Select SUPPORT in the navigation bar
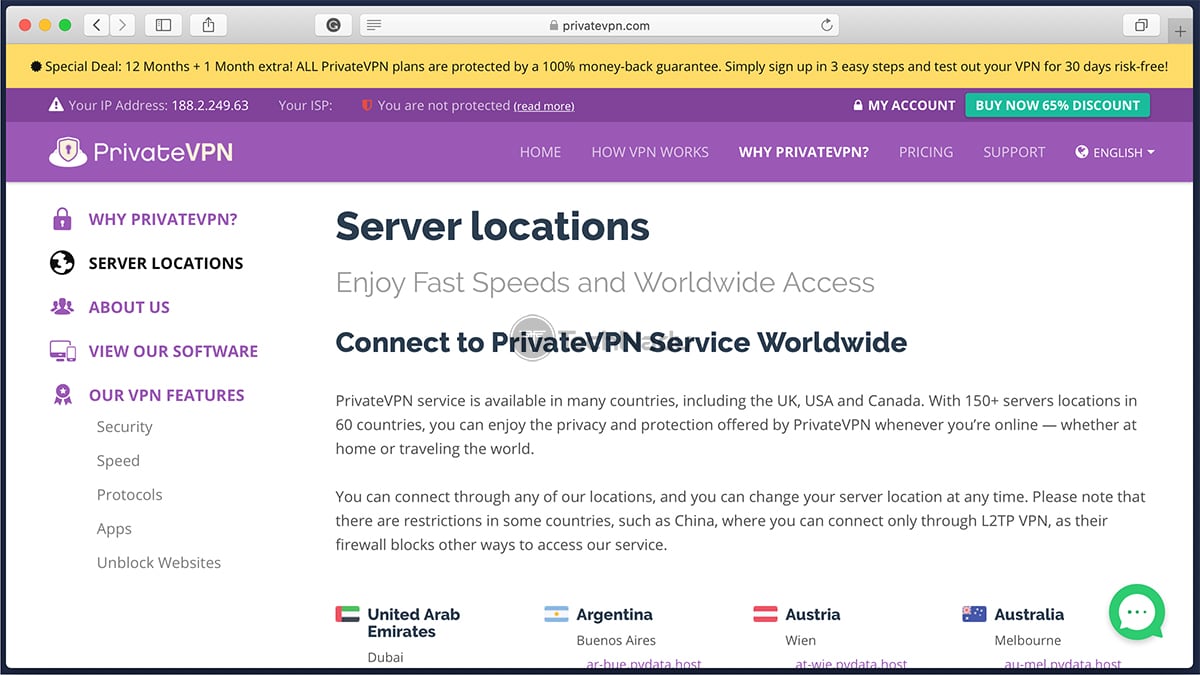The width and height of the screenshot is (1200, 675). tap(1013, 152)
